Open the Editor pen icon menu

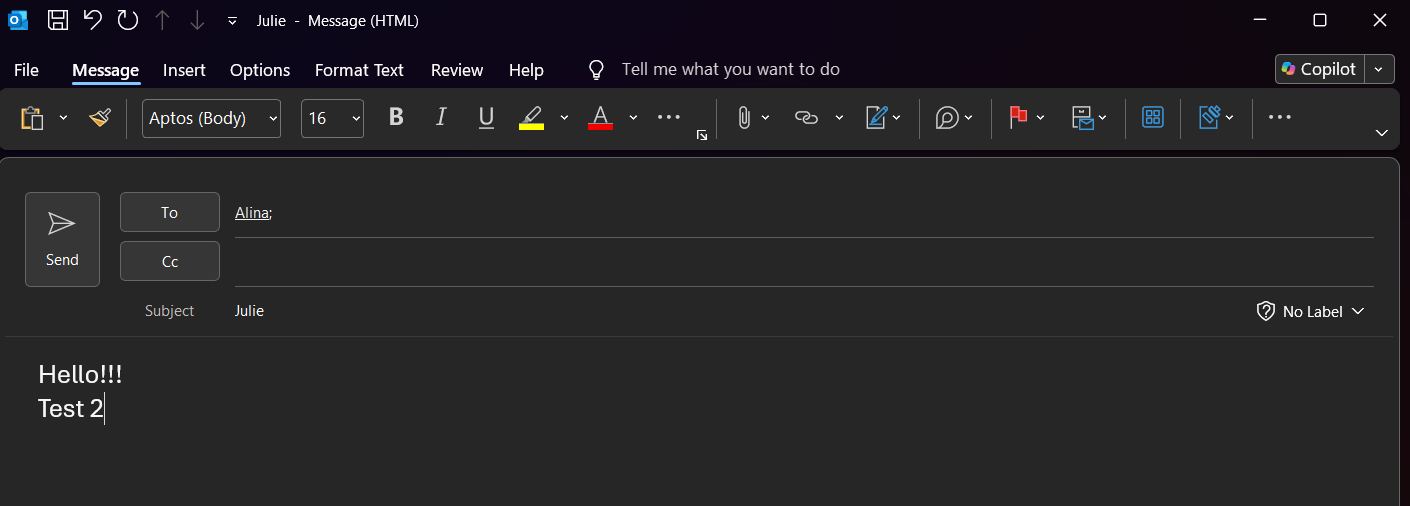click(x=1216, y=118)
